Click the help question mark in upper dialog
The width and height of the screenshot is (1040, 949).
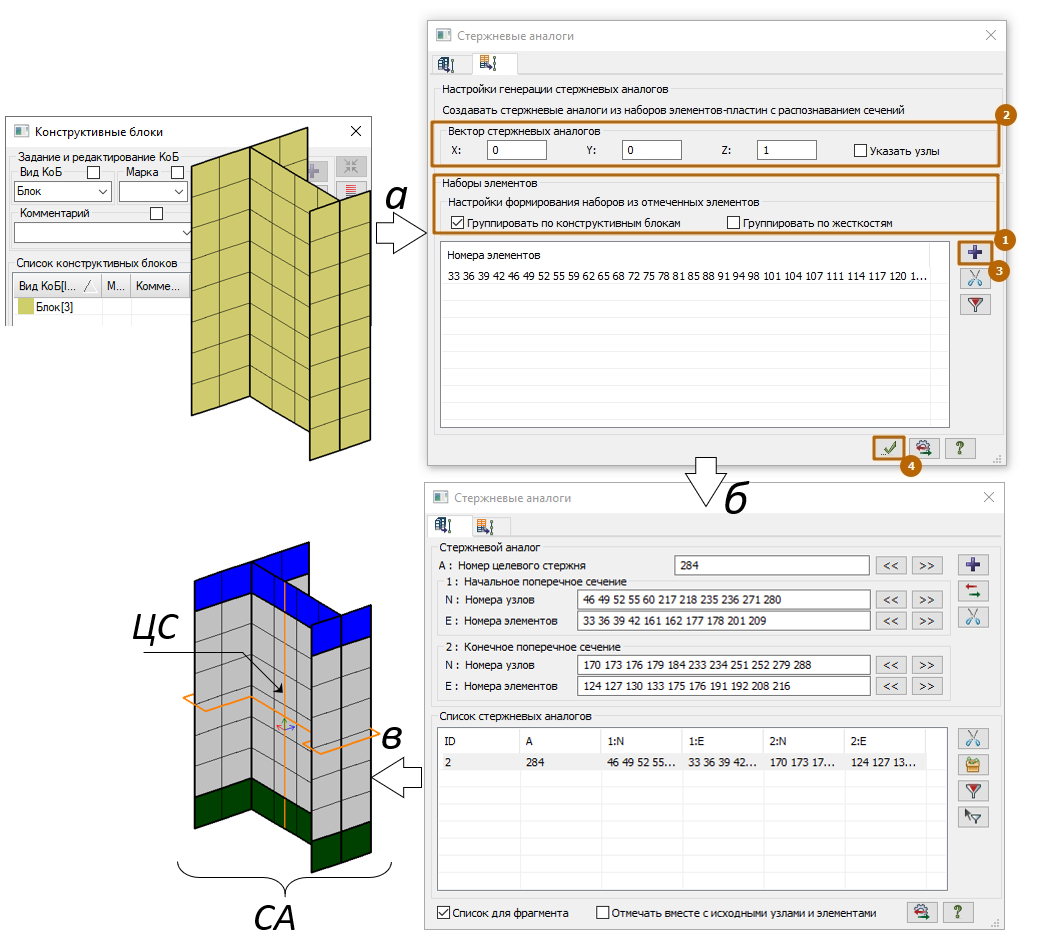[959, 448]
